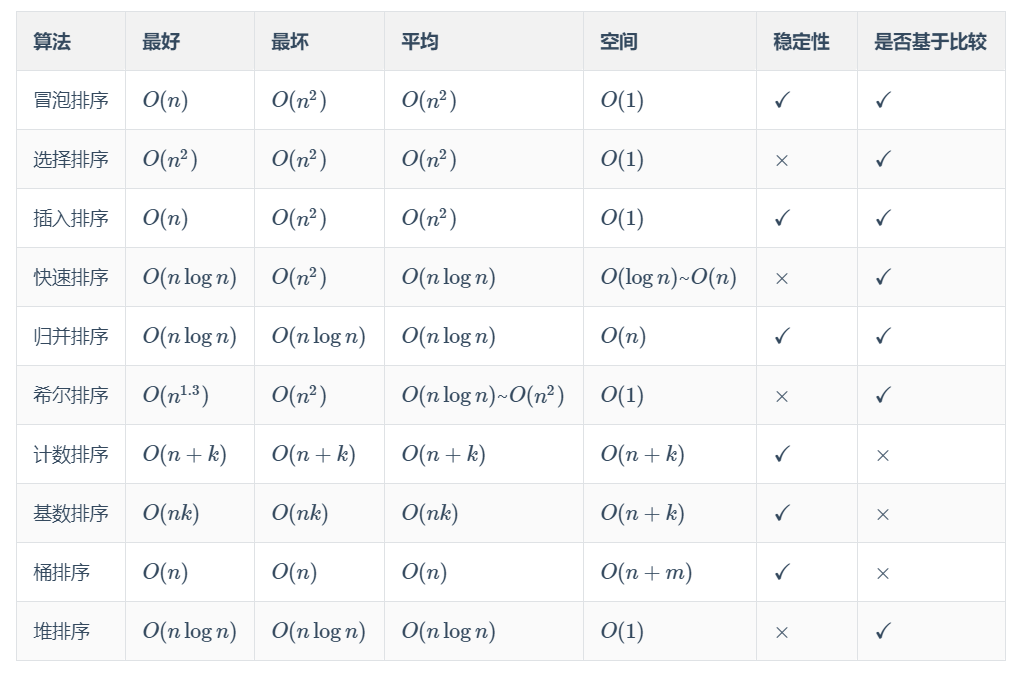The image size is (1023, 674).
Task: Click the comparison-based checkmark in 插入排序 row
Action: 882,218
